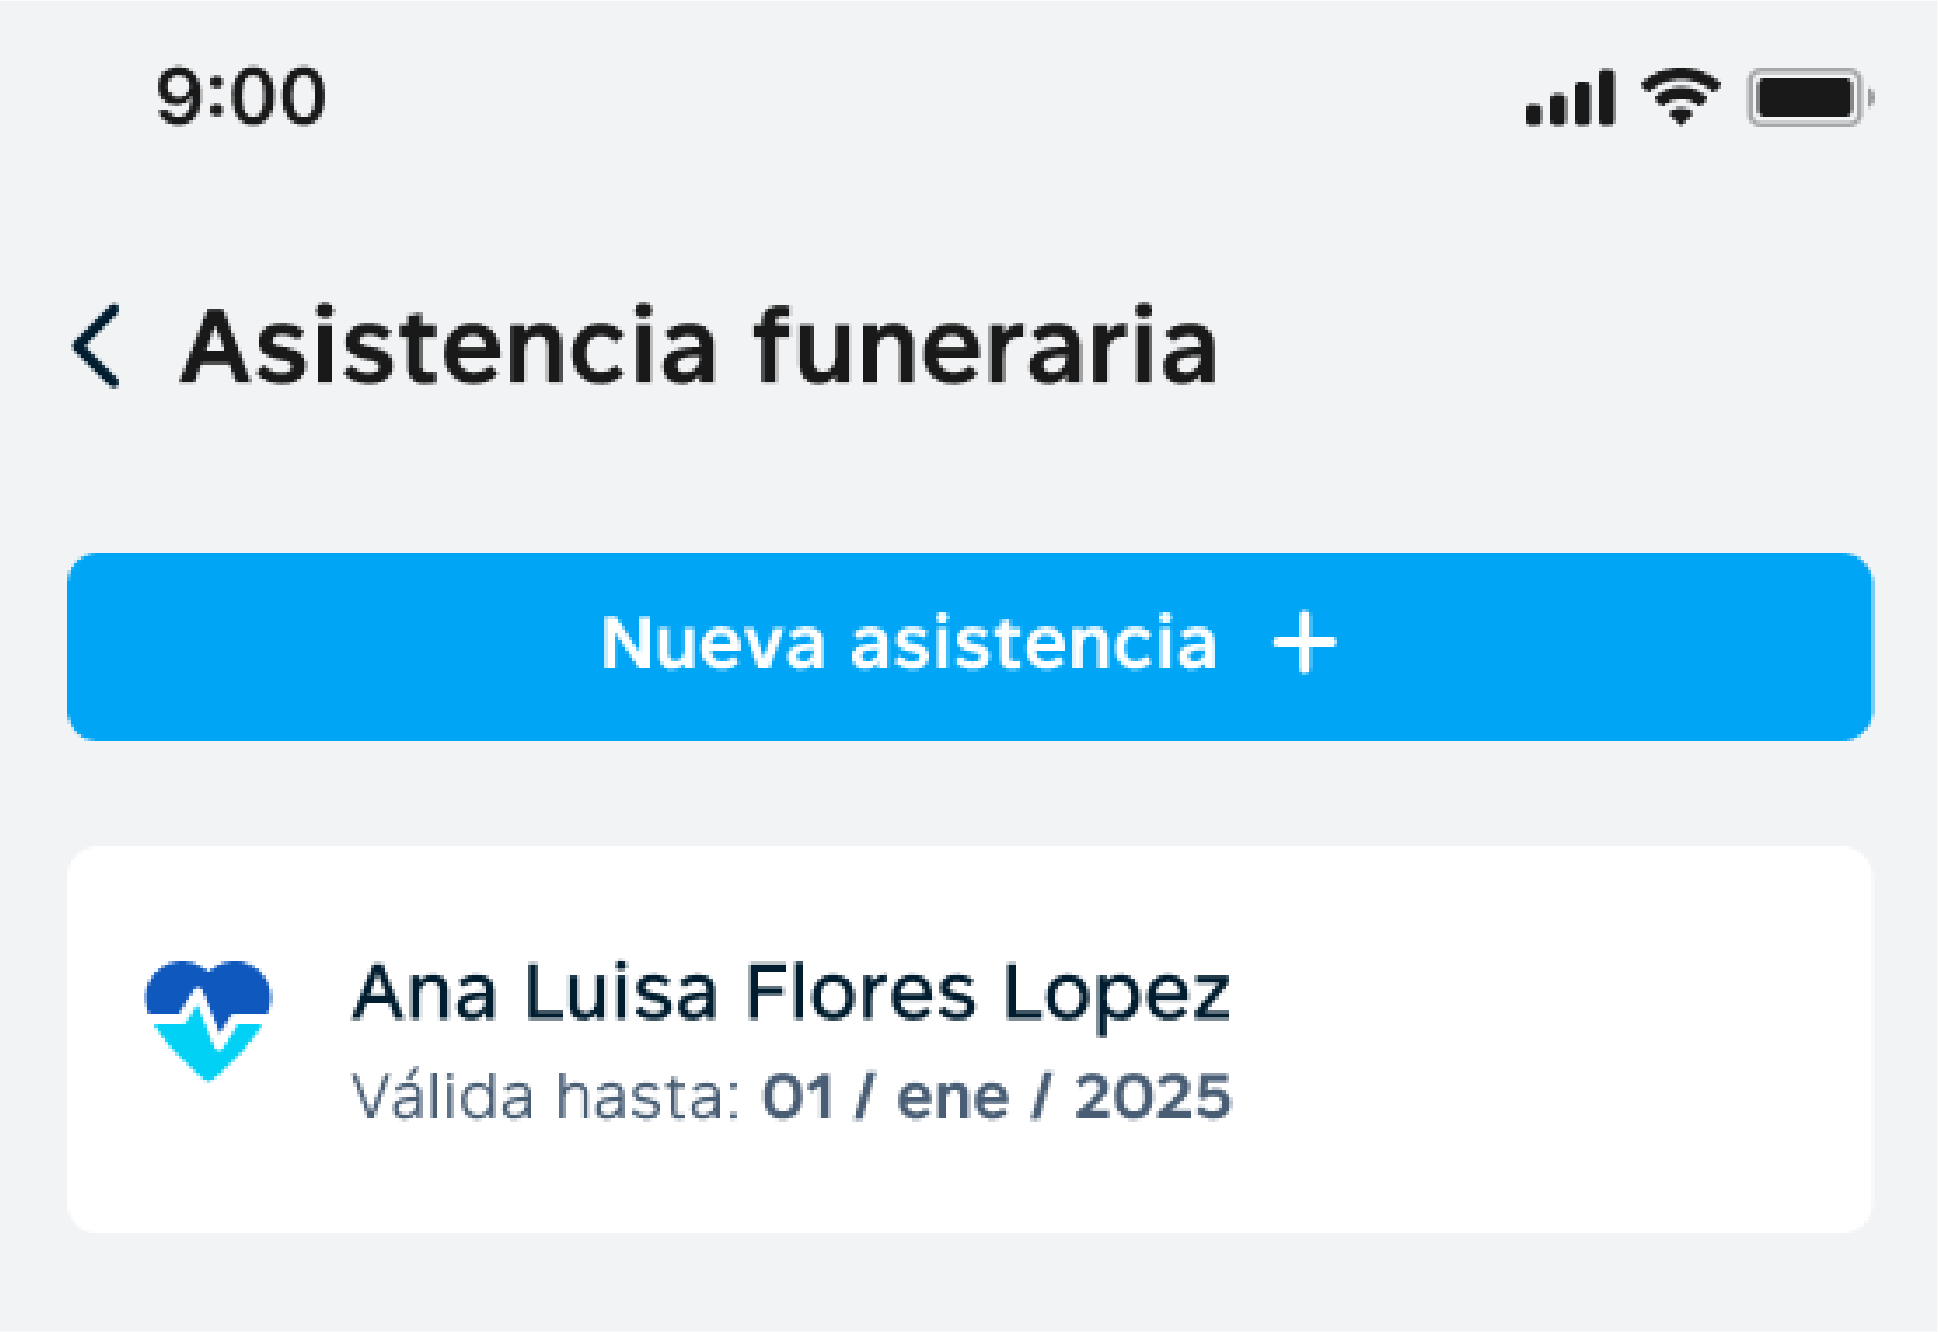Select the Ana Luisa Flores Lopez name

[791, 993]
